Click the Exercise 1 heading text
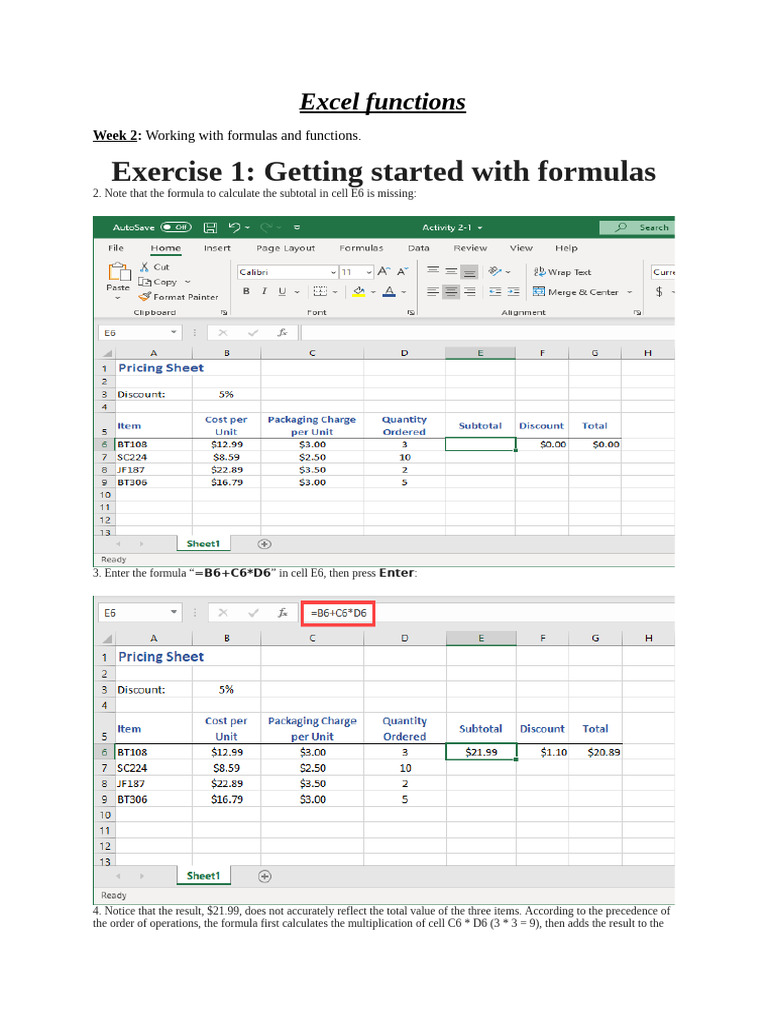Screen dimensions: 768x1024 [383, 171]
